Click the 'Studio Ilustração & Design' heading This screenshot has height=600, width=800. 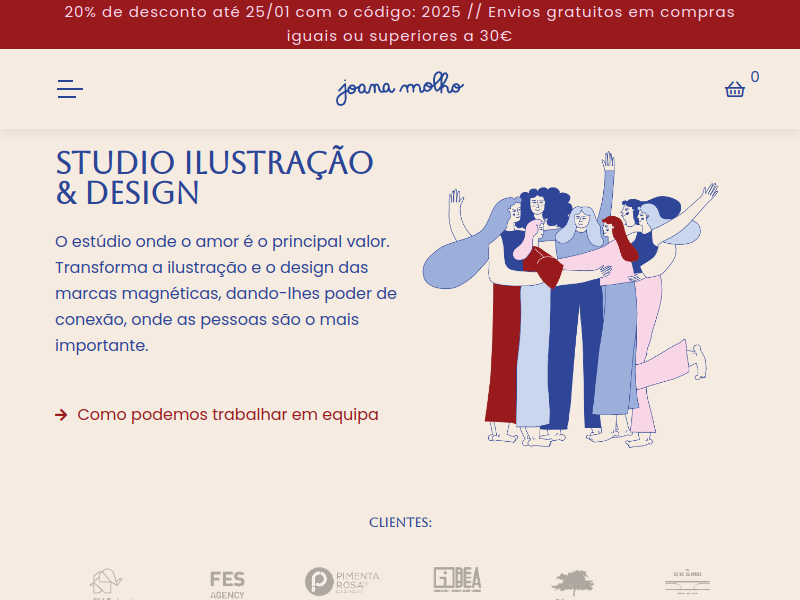[214, 178]
